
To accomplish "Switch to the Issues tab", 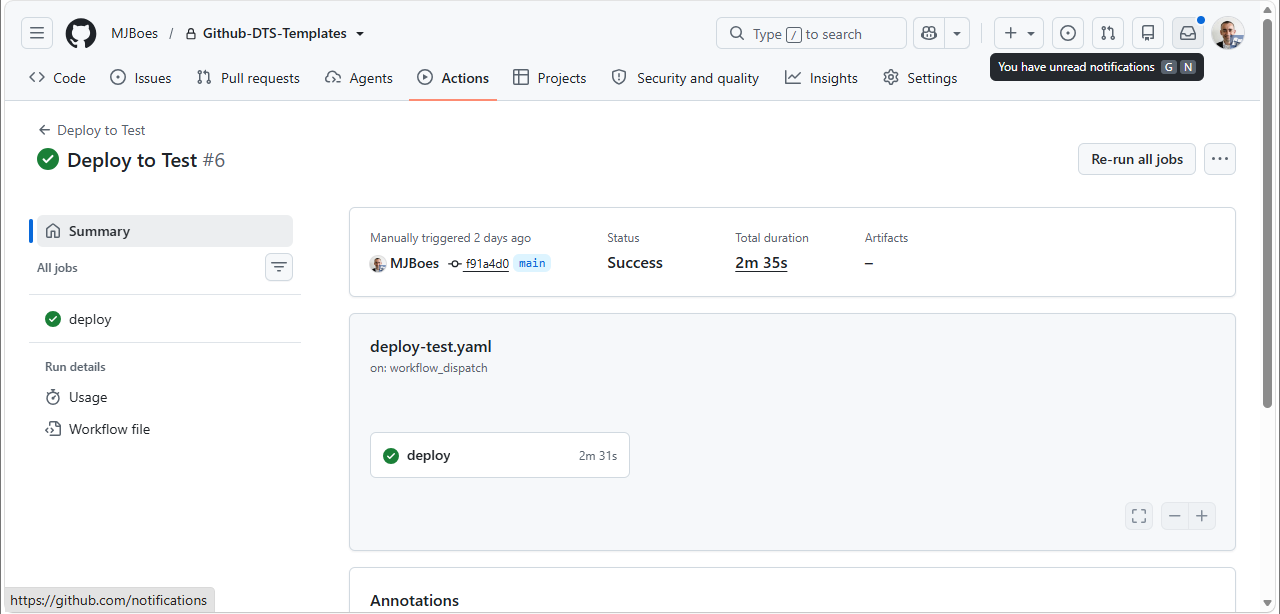I will [x=141, y=78].
